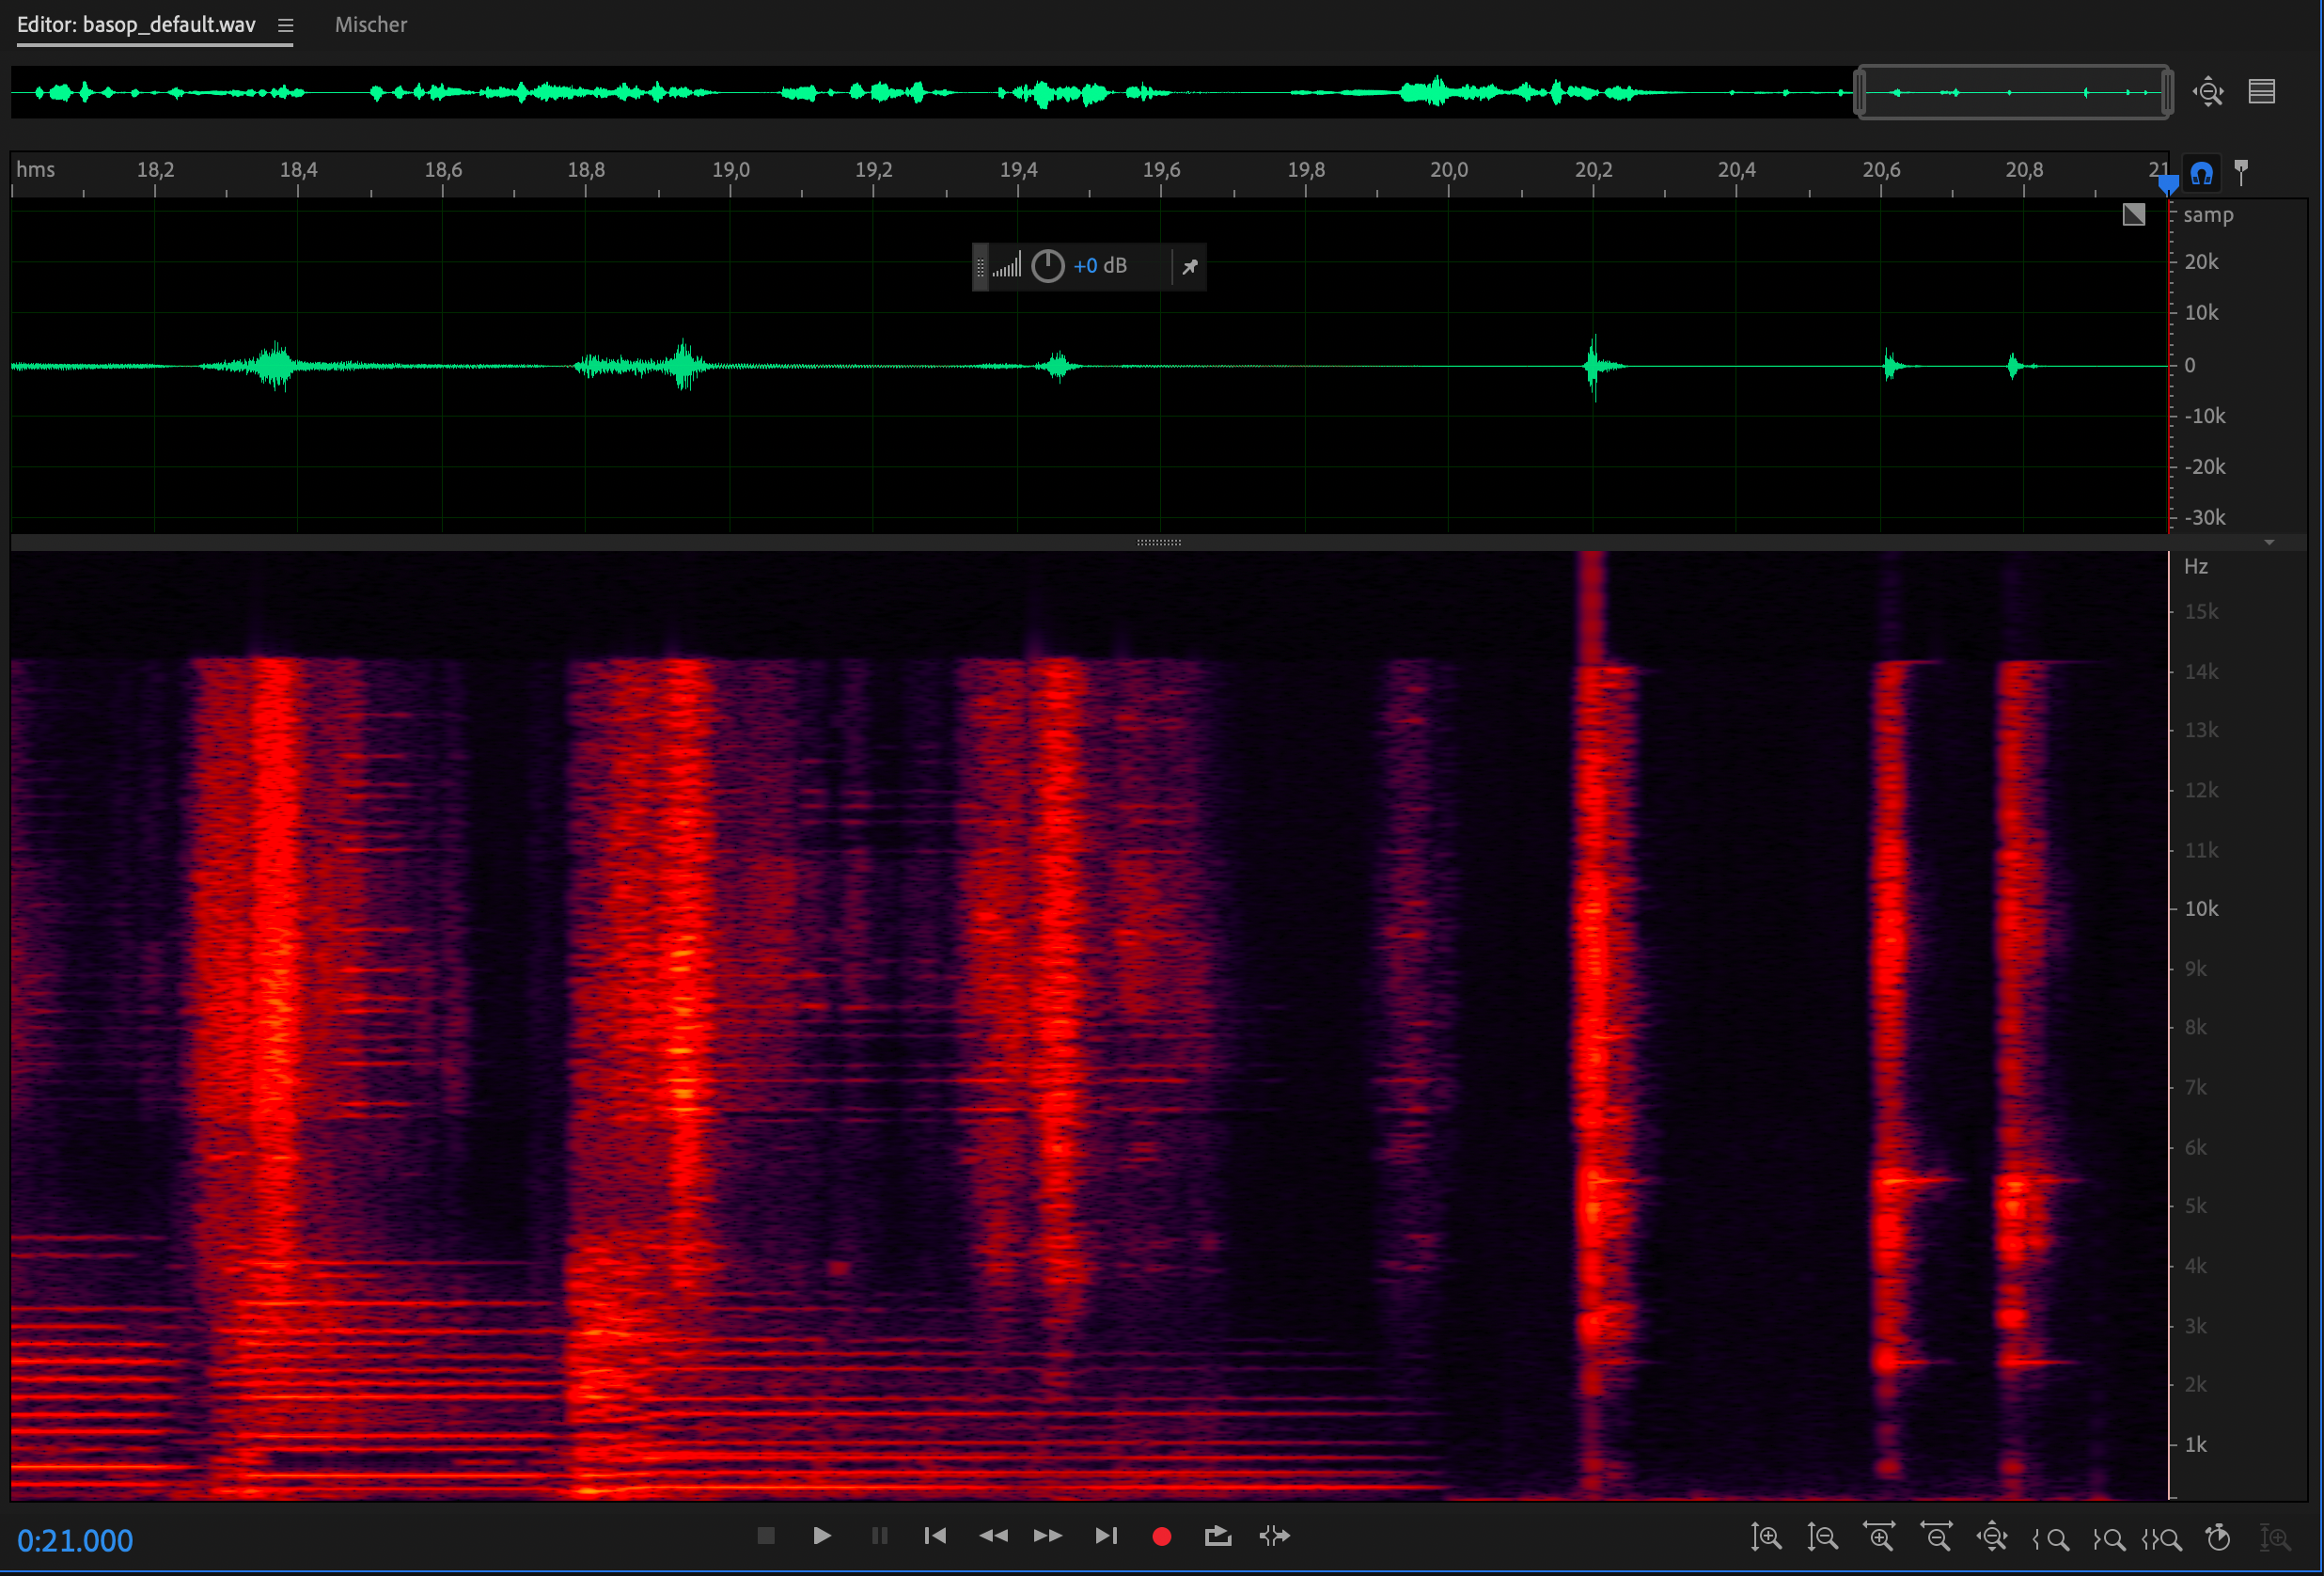Click the zoom-to-time stopwatch icon
This screenshot has width=2324, height=1576.
2218,1537
